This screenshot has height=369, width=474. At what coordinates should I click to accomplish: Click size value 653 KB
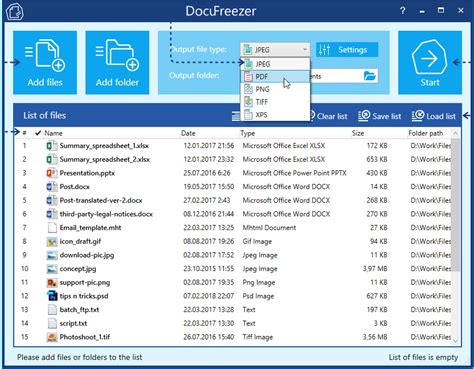pos(377,159)
